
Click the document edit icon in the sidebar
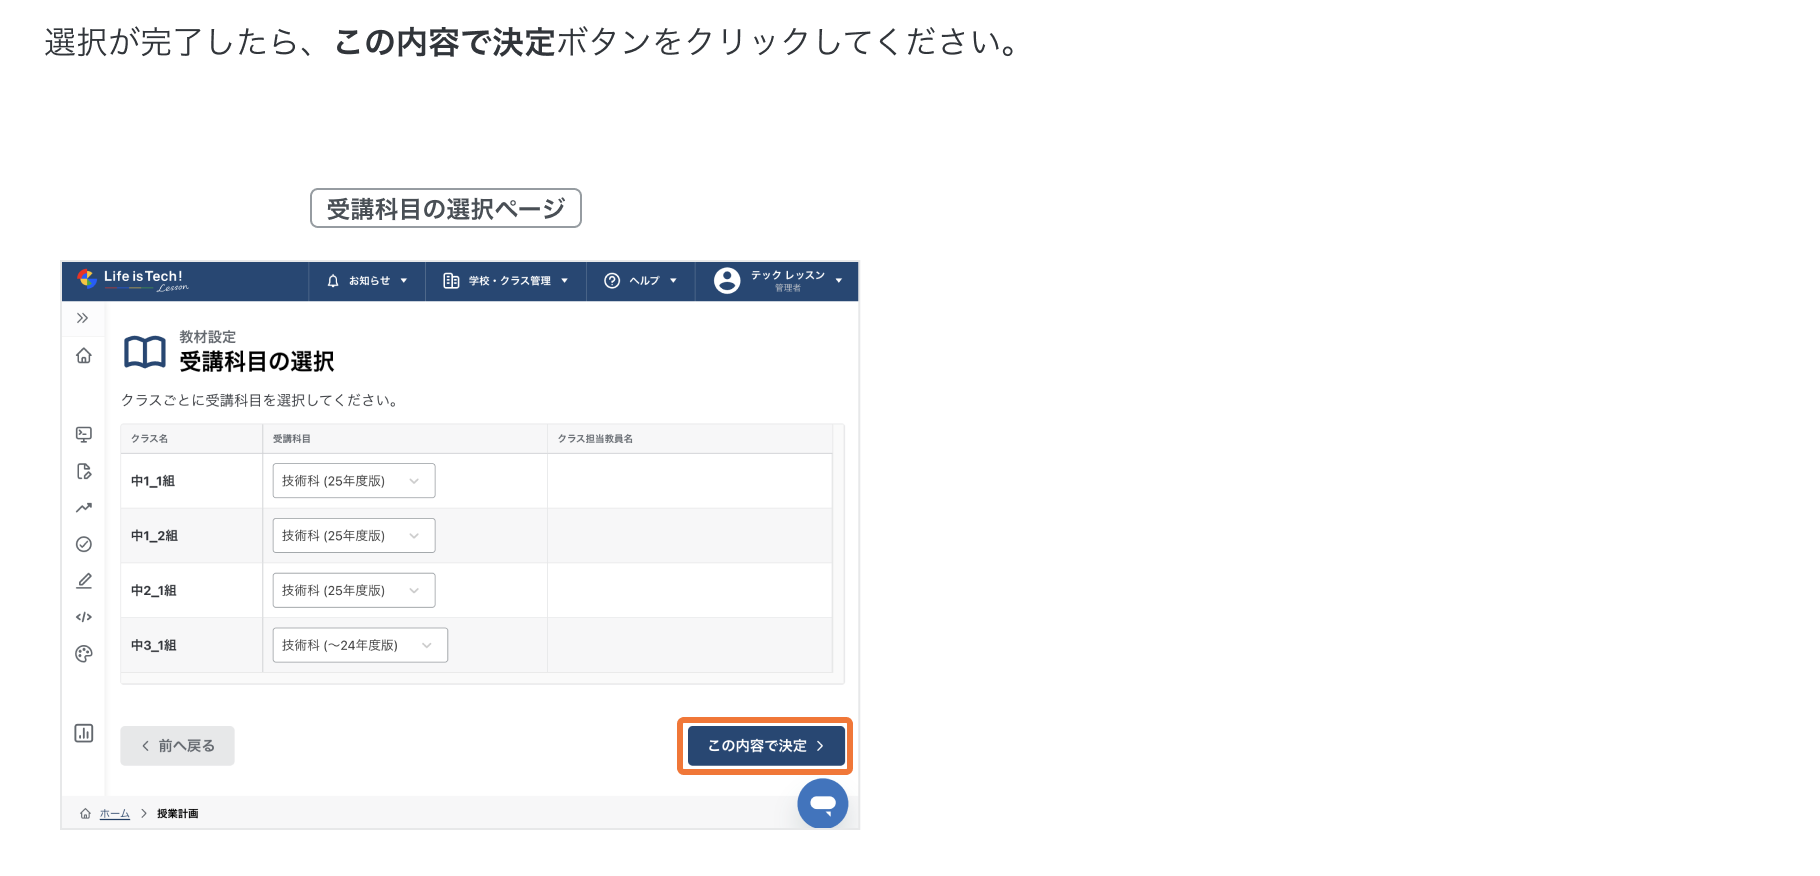click(84, 471)
